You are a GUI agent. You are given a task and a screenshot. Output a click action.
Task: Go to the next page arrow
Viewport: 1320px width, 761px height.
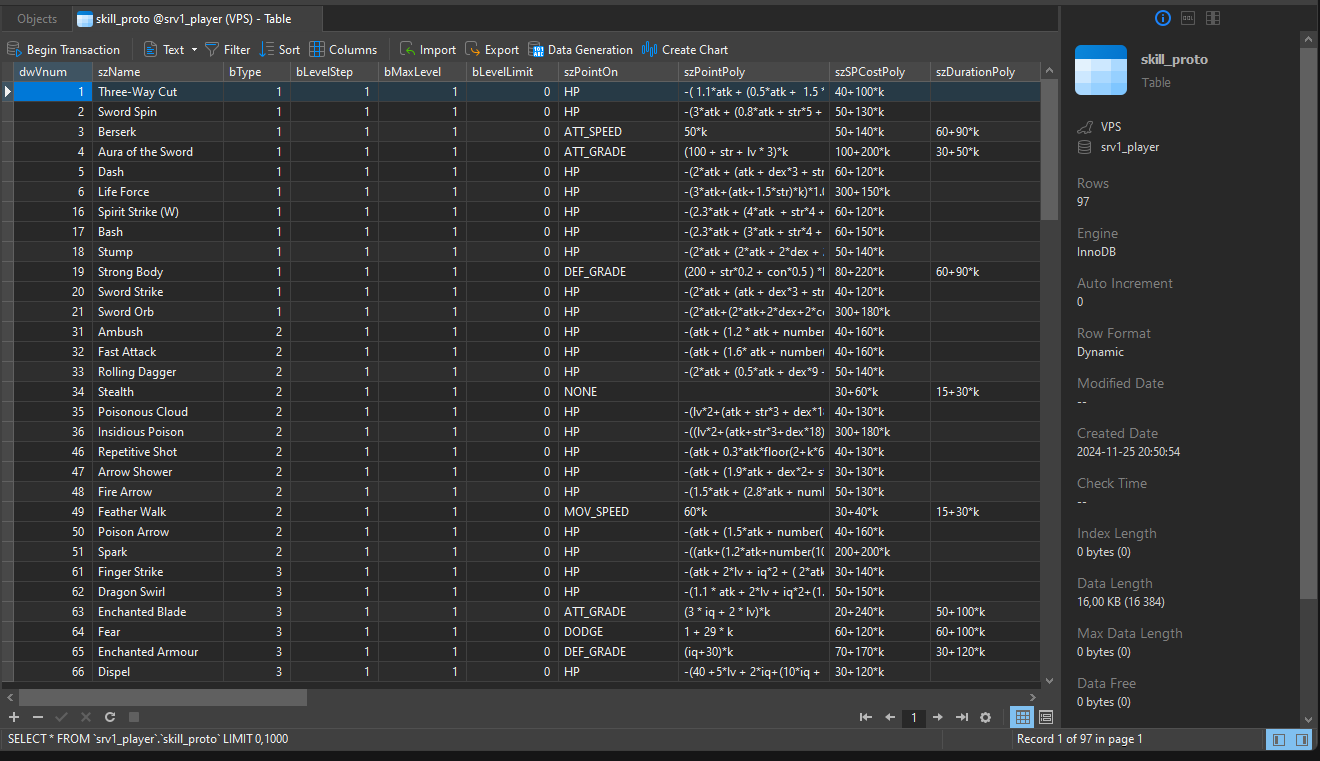tap(938, 717)
